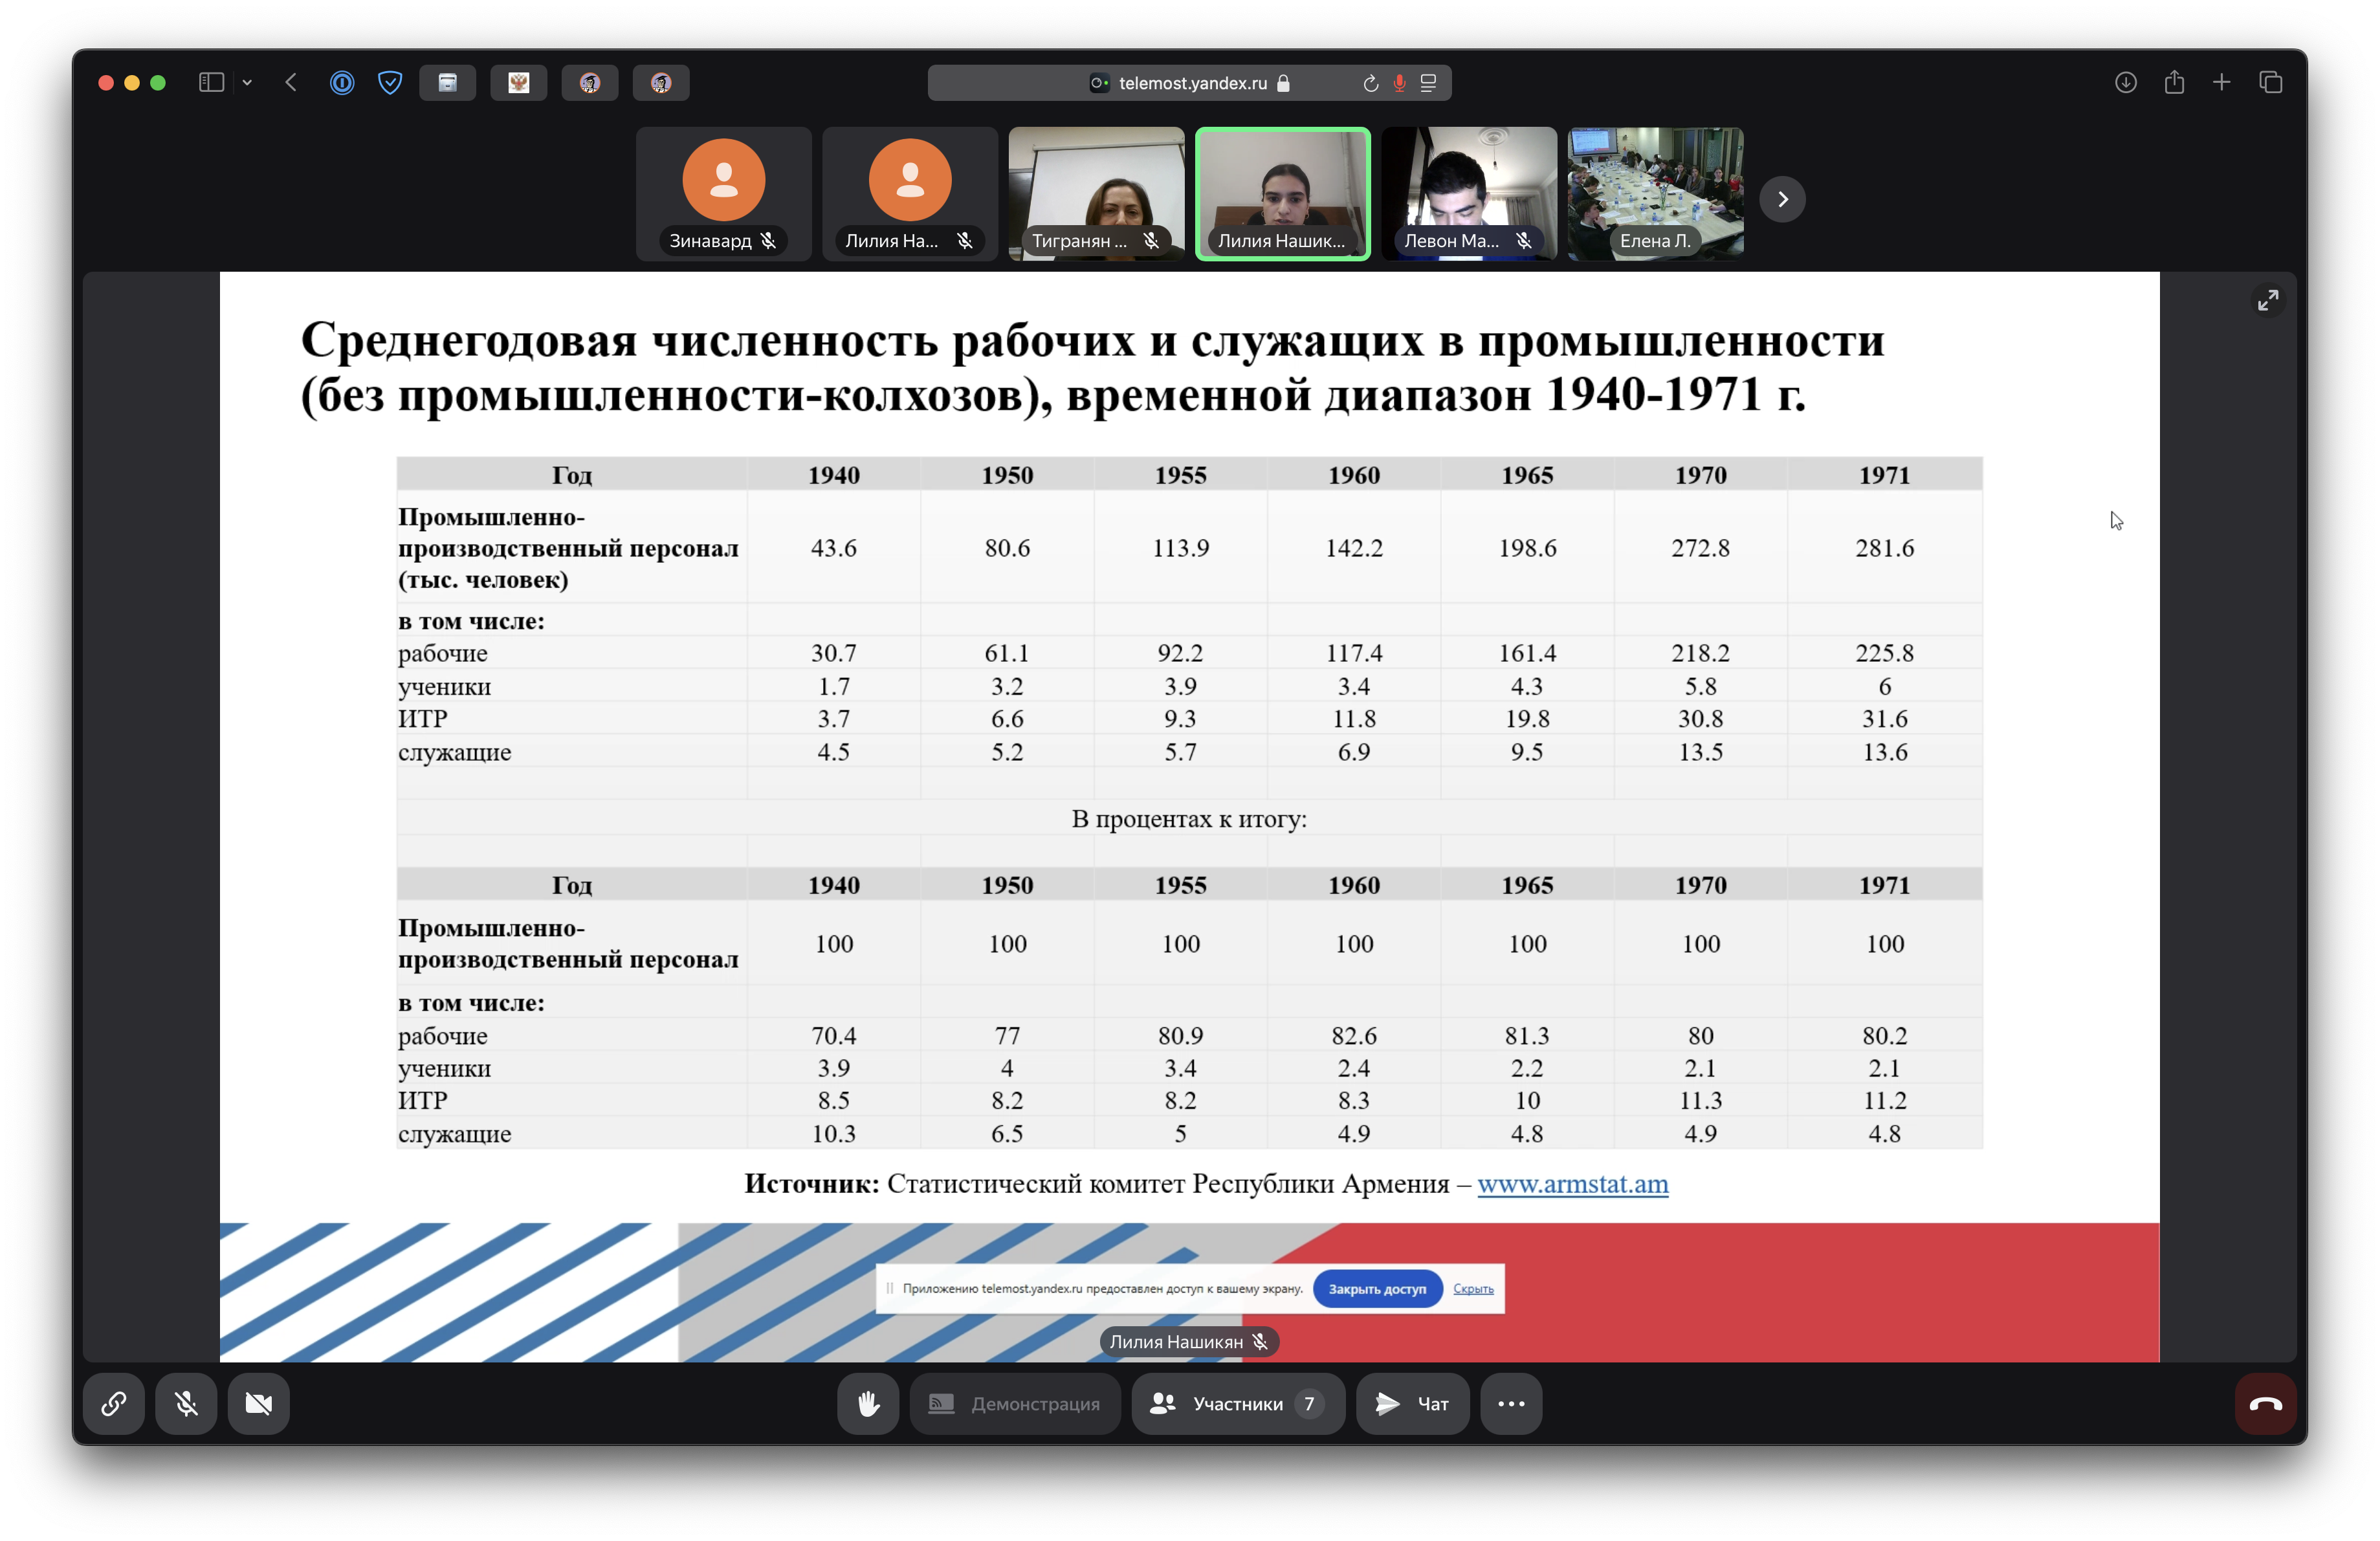Click the participant count badge 7
The image size is (2380, 1541).
1309,1404
